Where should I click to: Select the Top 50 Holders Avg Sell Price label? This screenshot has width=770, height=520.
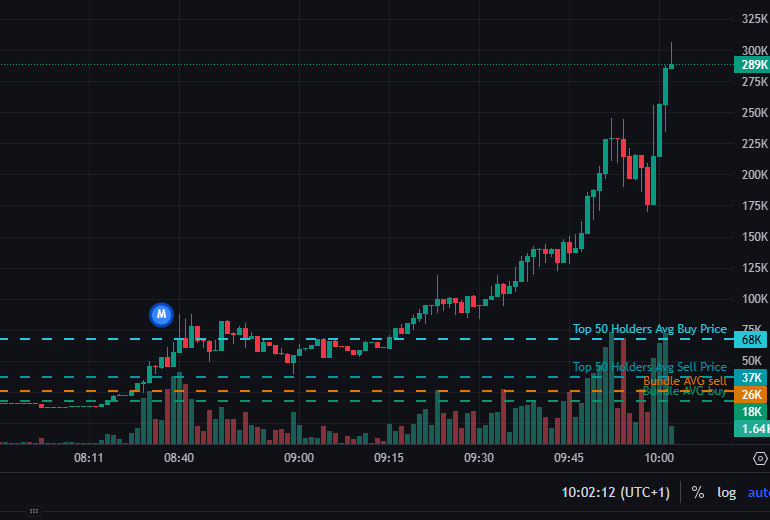[650, 367]
